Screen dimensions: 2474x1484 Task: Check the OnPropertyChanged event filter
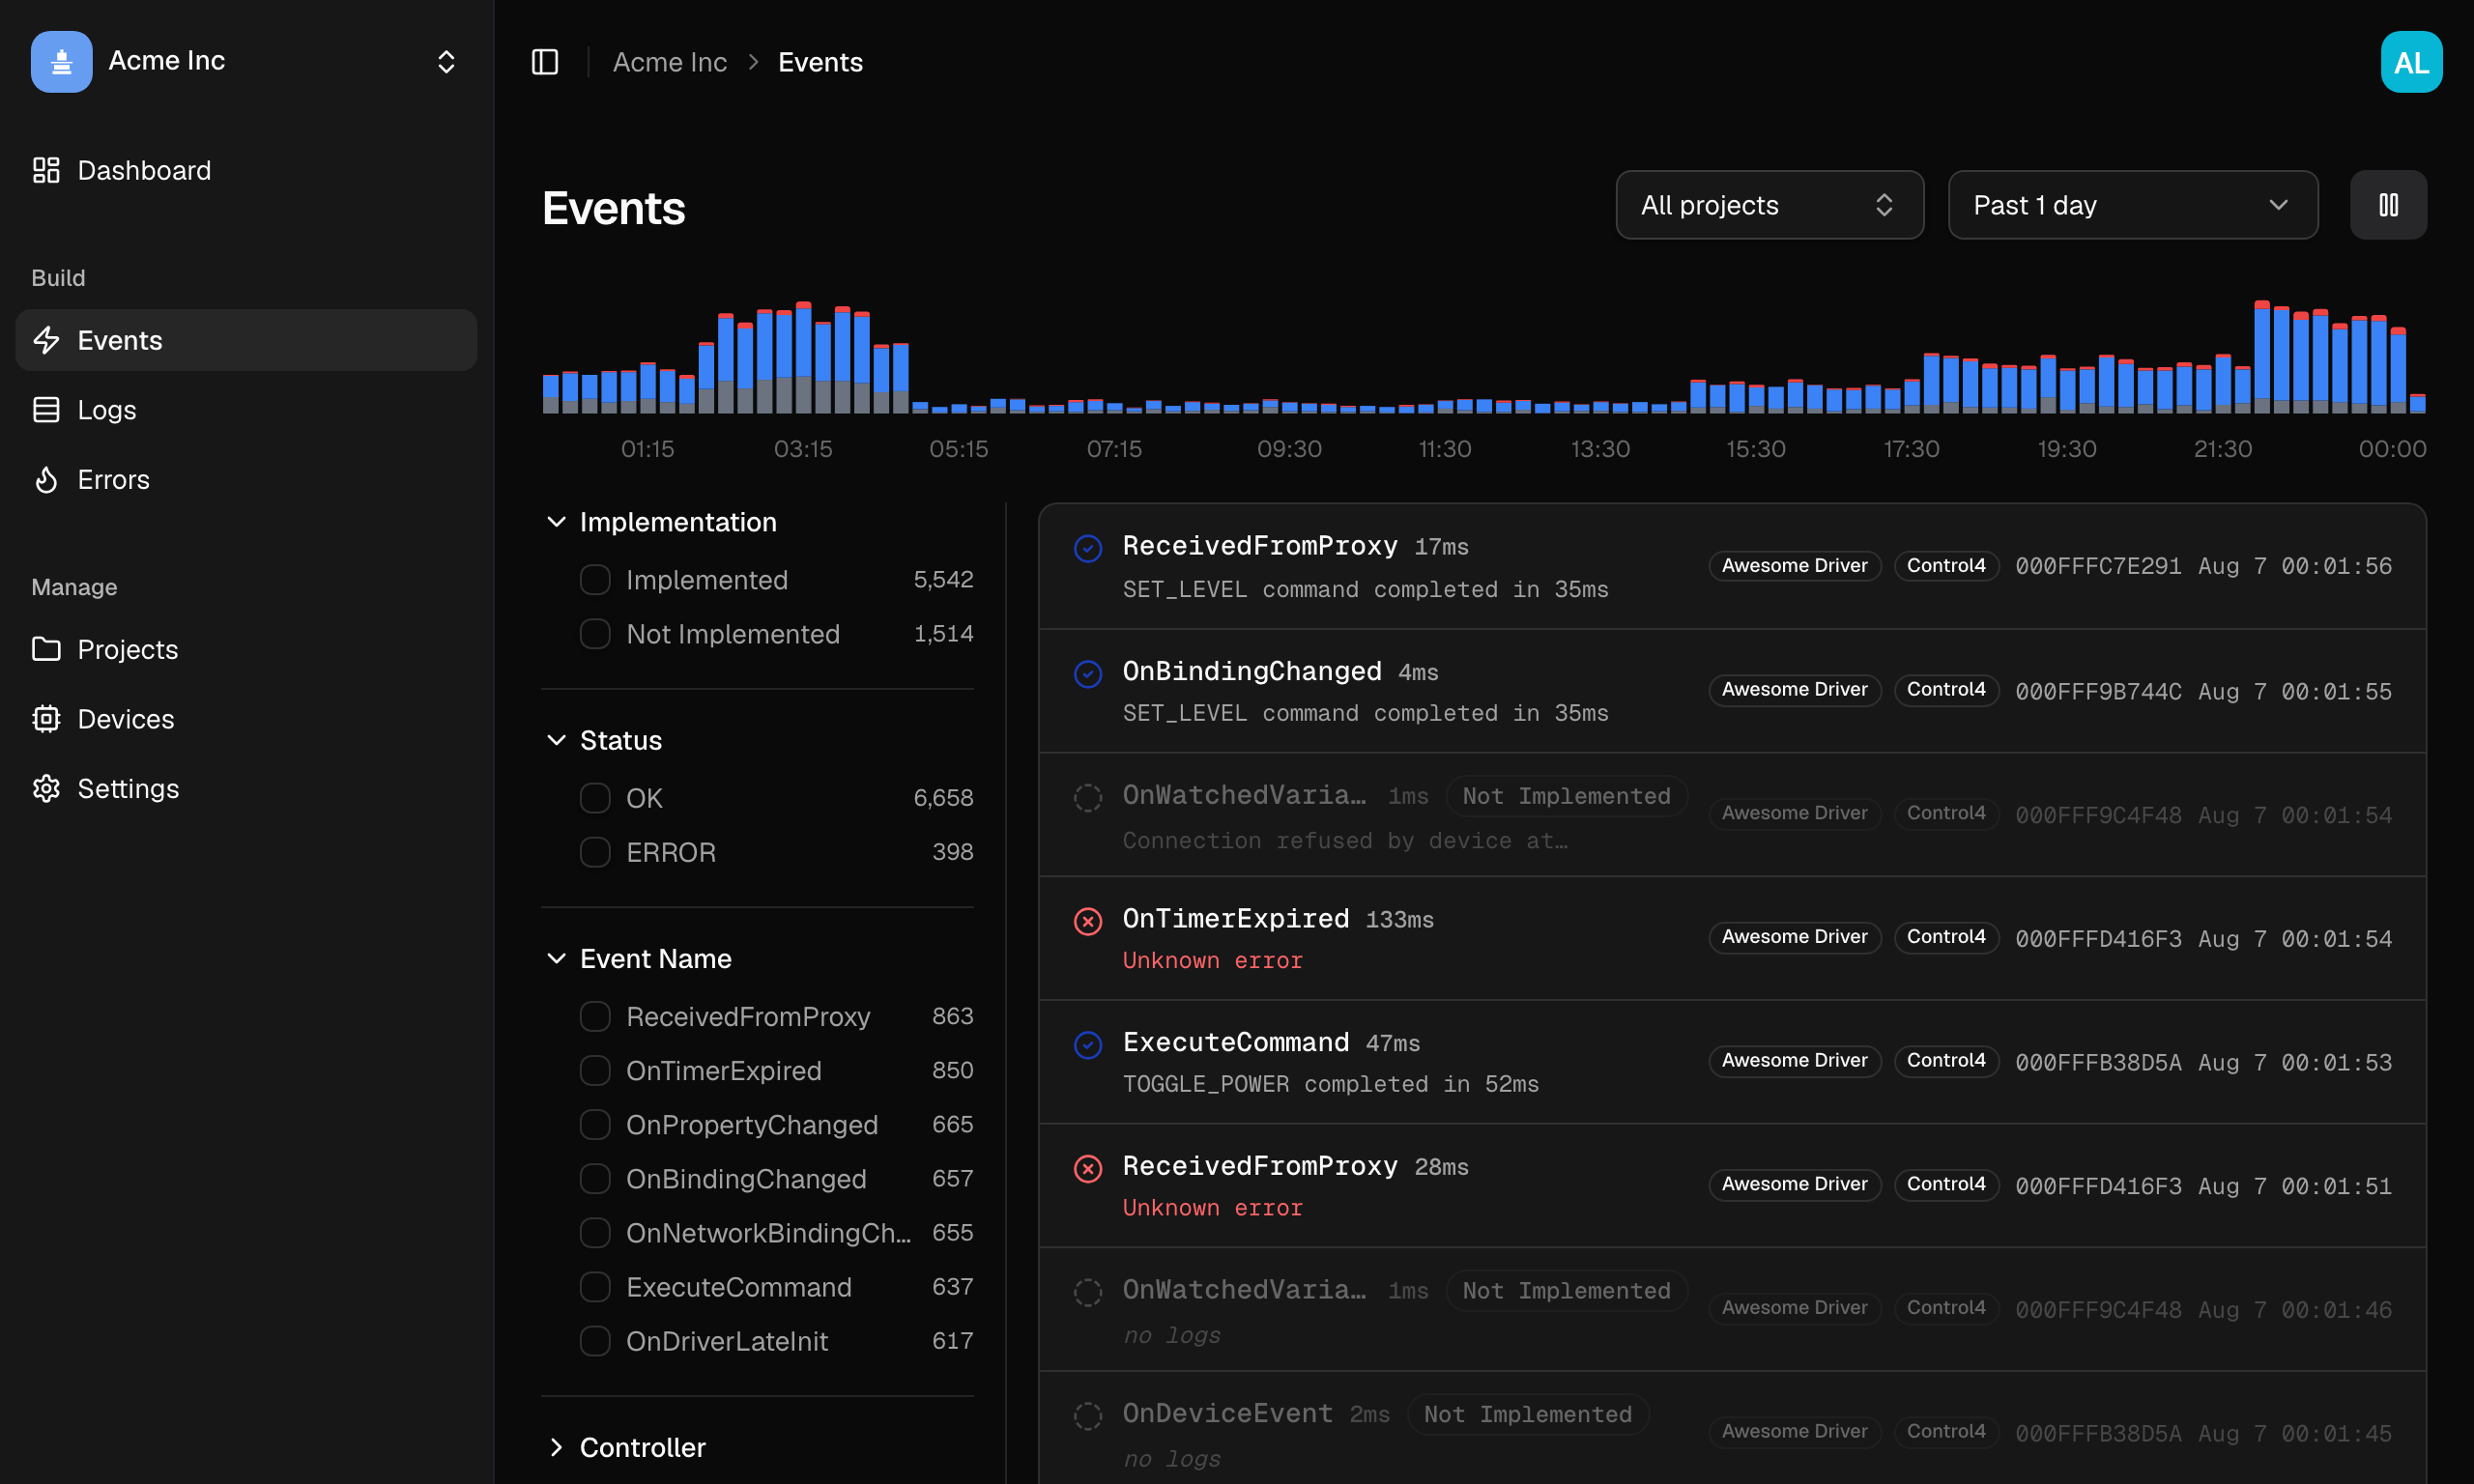(595, 1125)
